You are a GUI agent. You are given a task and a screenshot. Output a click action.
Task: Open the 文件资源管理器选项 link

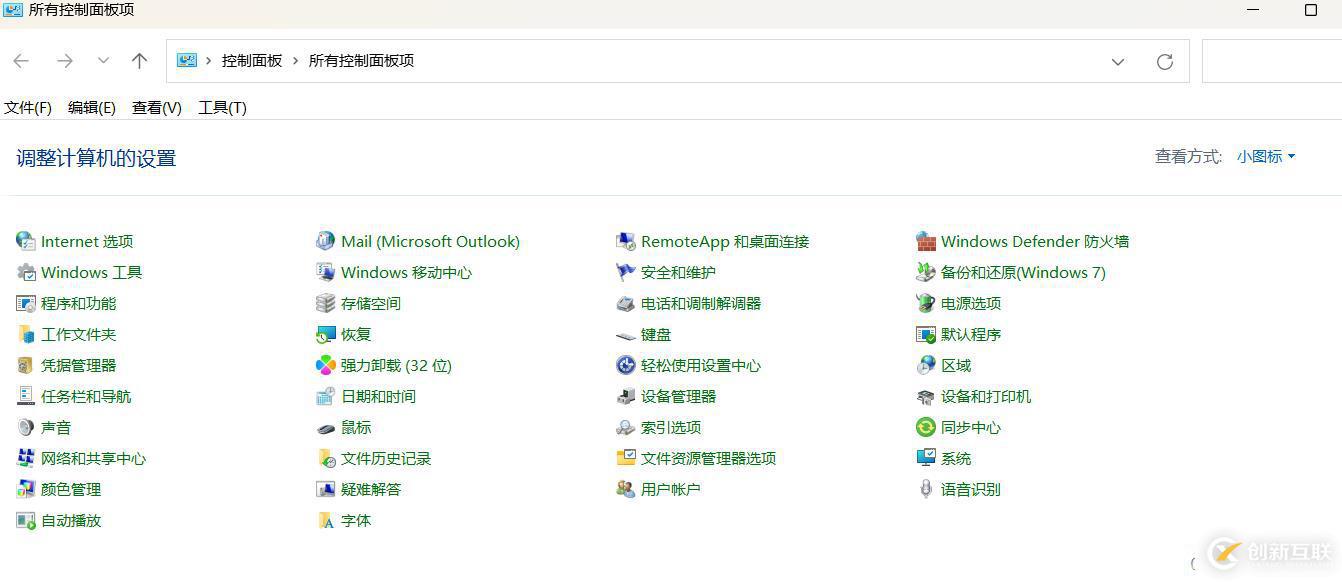(x=709, y=458)
